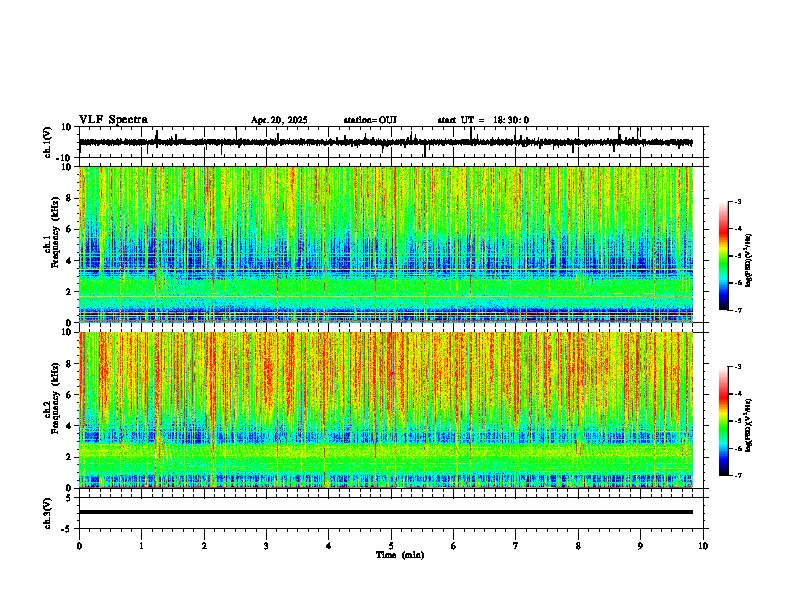Select the date text 'Apr. 20, 2025'
Image resolution: width=792 pixels, height=612 pixels.
click(x=279, y=120)
